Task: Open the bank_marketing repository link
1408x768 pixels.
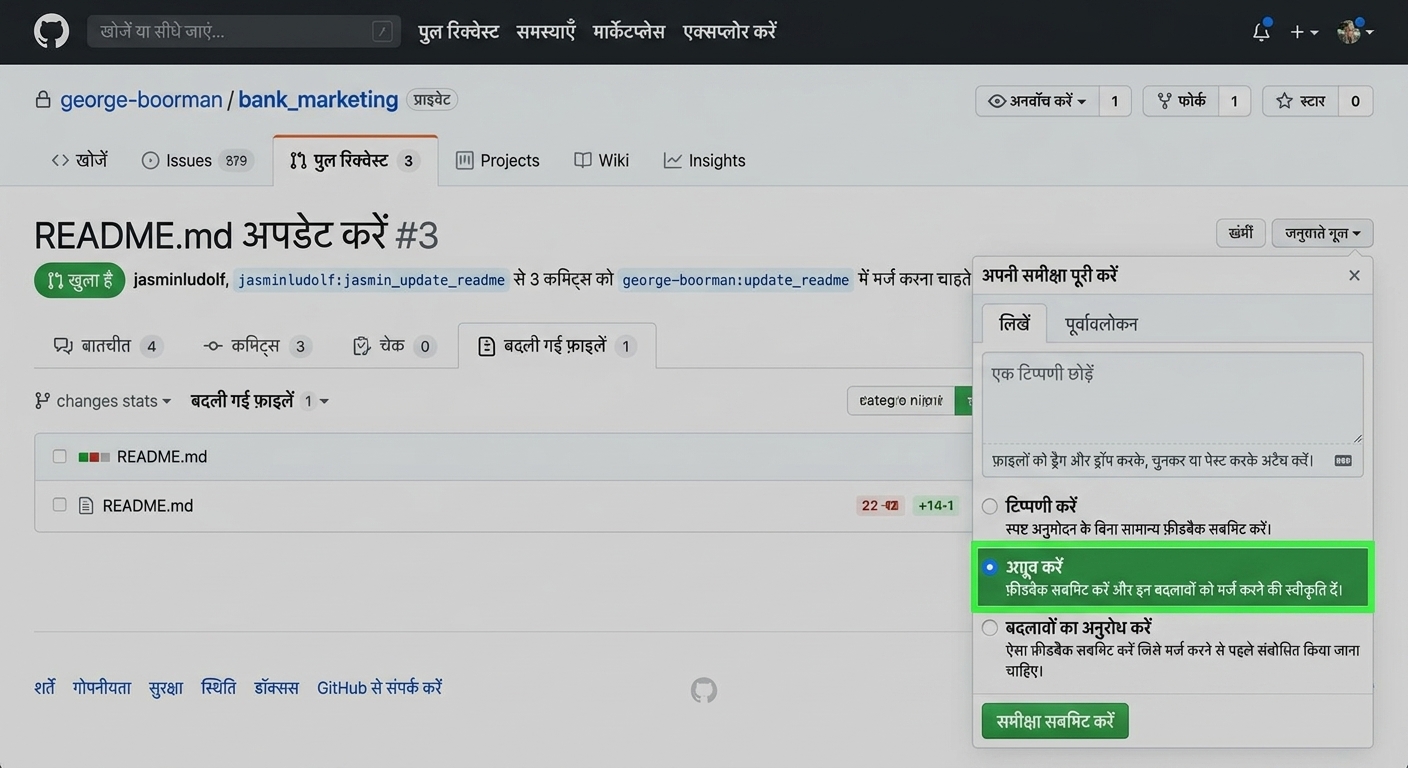Action: [x=318, y=100]
